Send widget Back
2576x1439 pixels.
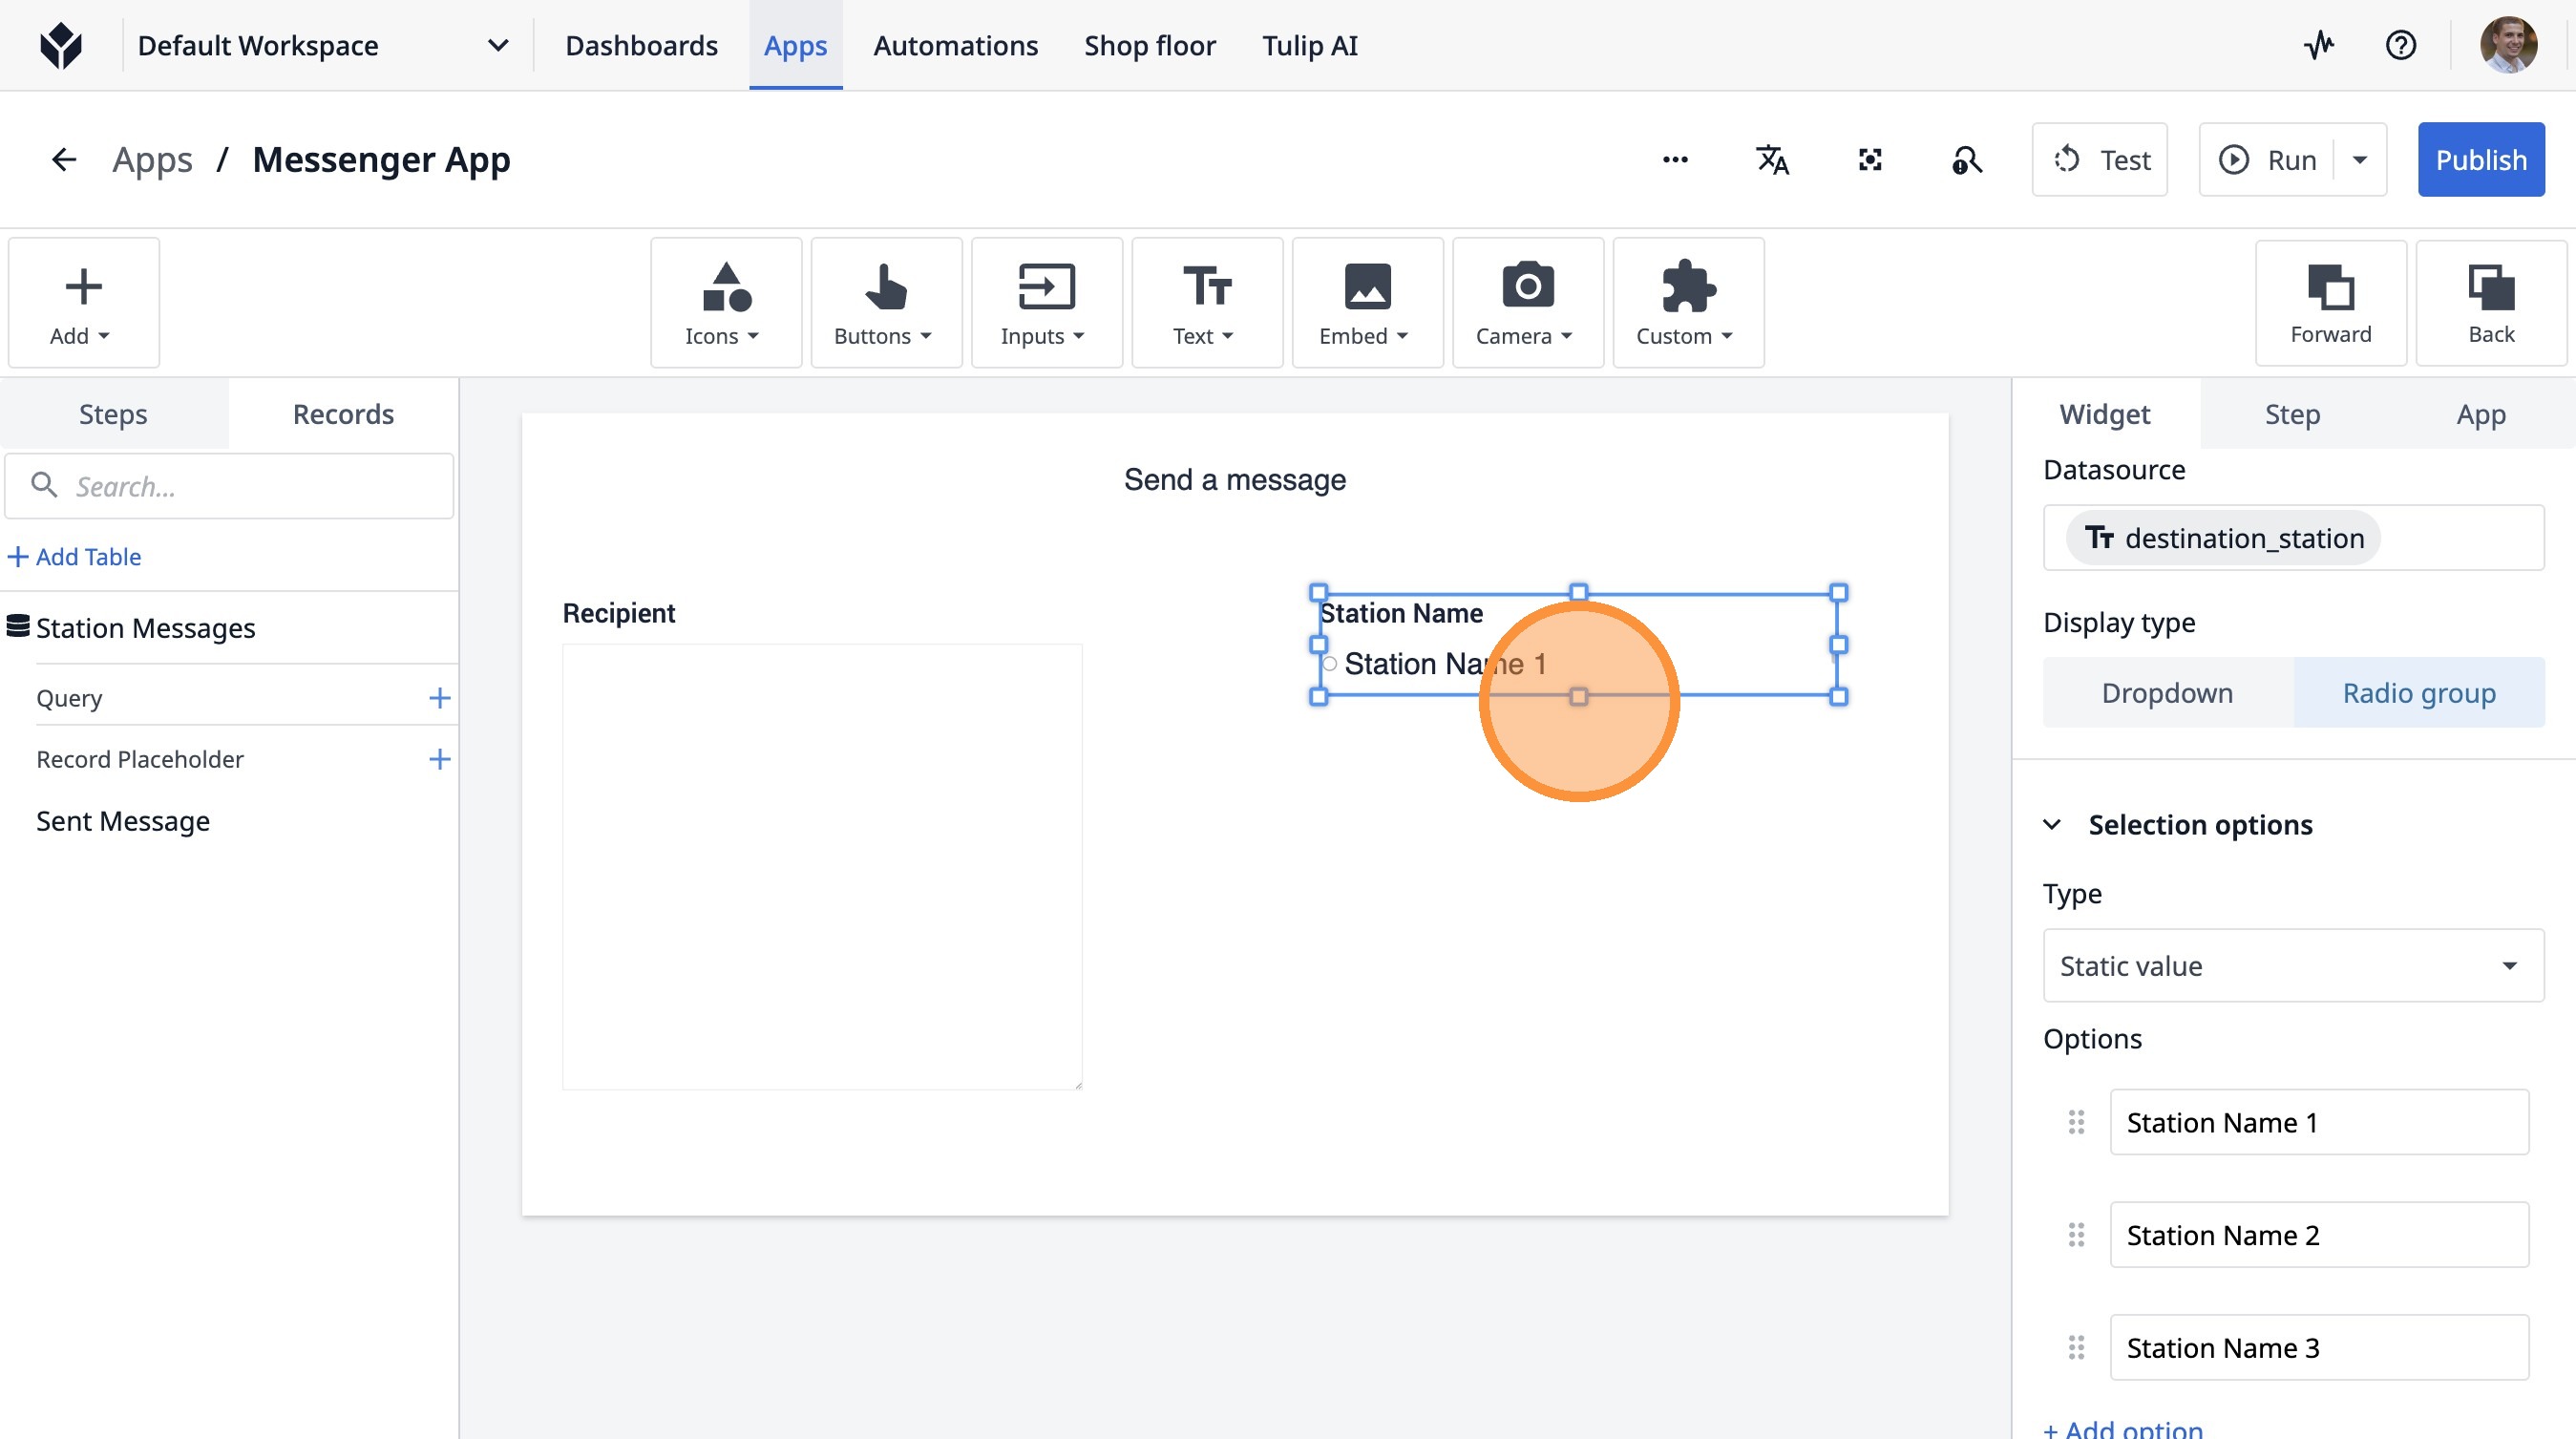(x=2490, y=302)
